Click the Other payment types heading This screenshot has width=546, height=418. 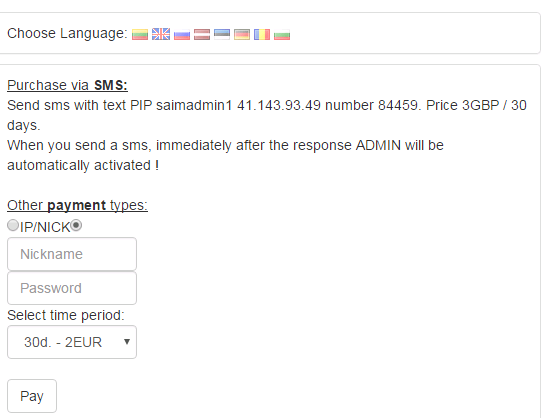tap(77, 205)
